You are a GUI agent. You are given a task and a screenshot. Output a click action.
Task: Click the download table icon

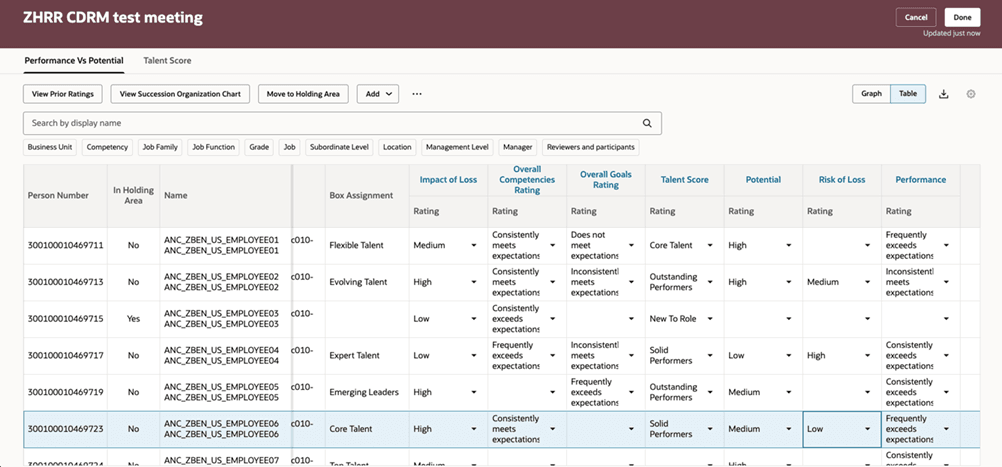coord(943,94)
